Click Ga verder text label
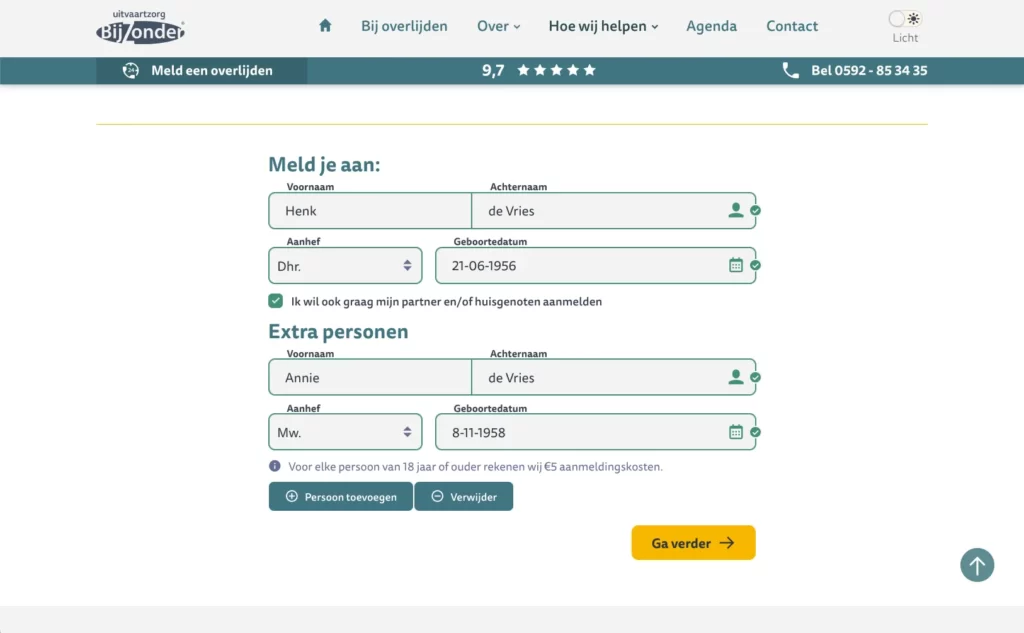This screenshot has width=1024, height=633. click(681, 544)
